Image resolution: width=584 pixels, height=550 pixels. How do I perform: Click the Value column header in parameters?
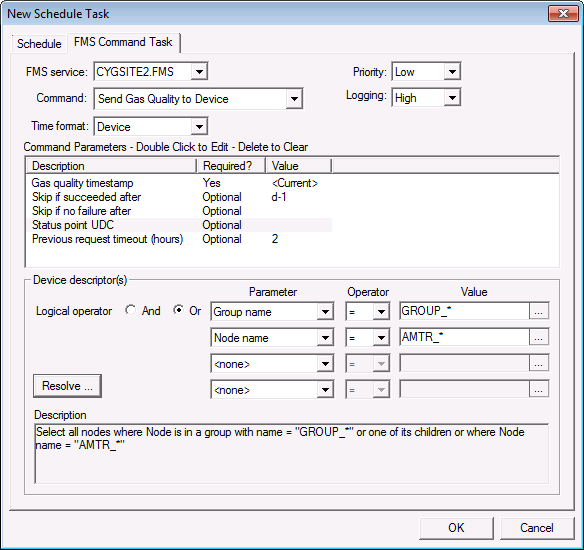click(x=299, y=166)
